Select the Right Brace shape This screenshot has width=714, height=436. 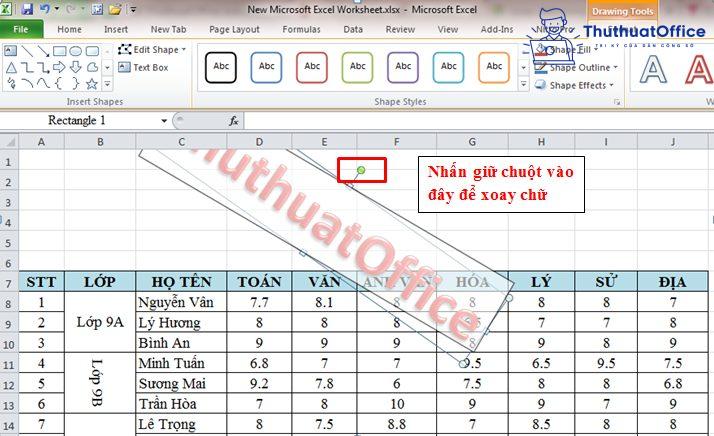pyautogui.click(x=76, y=84)
